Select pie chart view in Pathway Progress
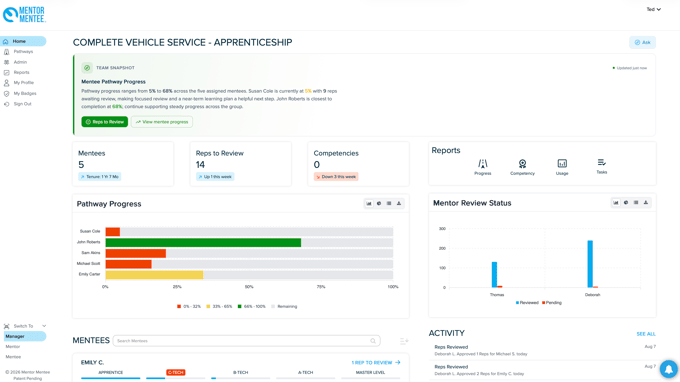Screen dimensions: 680x382 [x=379, y=203]
